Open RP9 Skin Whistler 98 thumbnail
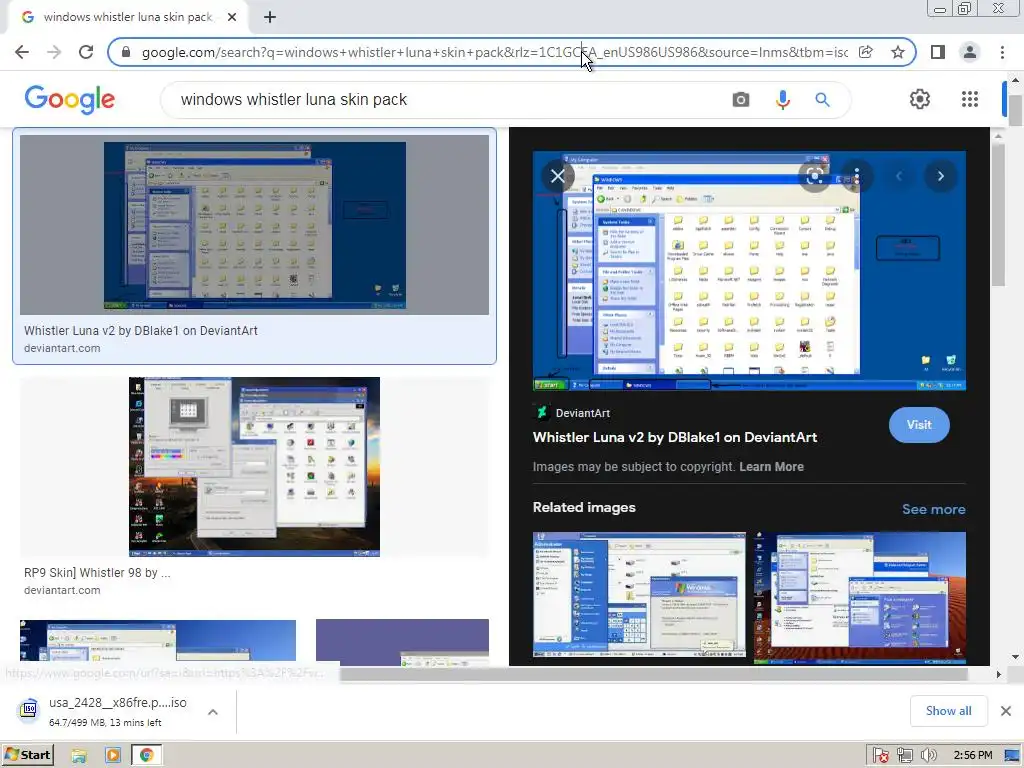 [x=254, y=467]
